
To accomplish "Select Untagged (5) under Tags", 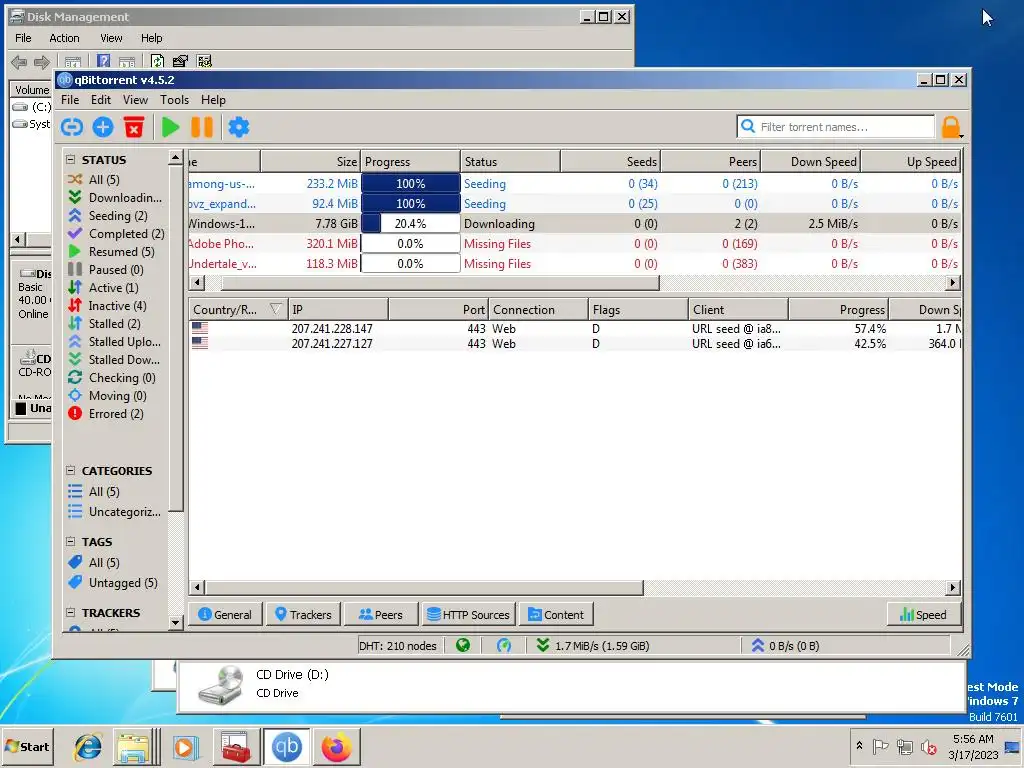I will pos(114,583).
